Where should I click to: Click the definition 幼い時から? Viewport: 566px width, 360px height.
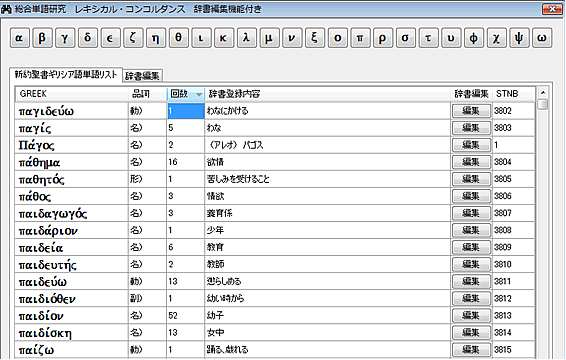tap(225, 298)
